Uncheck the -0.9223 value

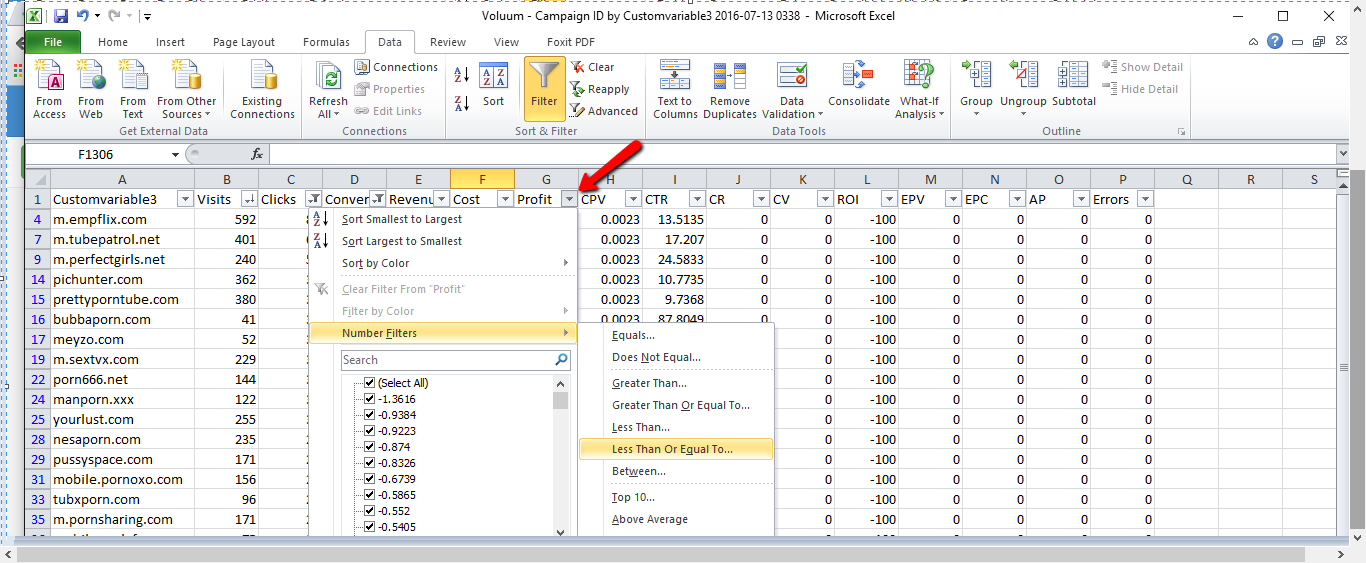tap(370, 431)
